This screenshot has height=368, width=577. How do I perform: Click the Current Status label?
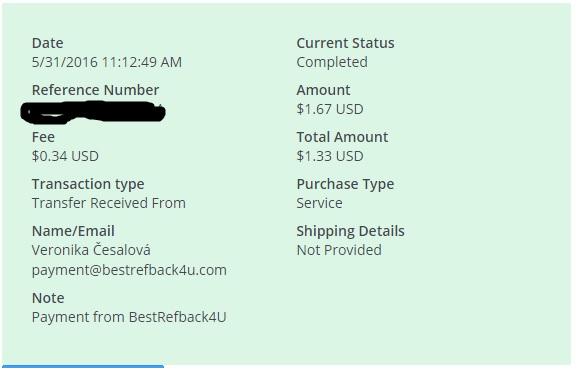(x=345, y=43)
